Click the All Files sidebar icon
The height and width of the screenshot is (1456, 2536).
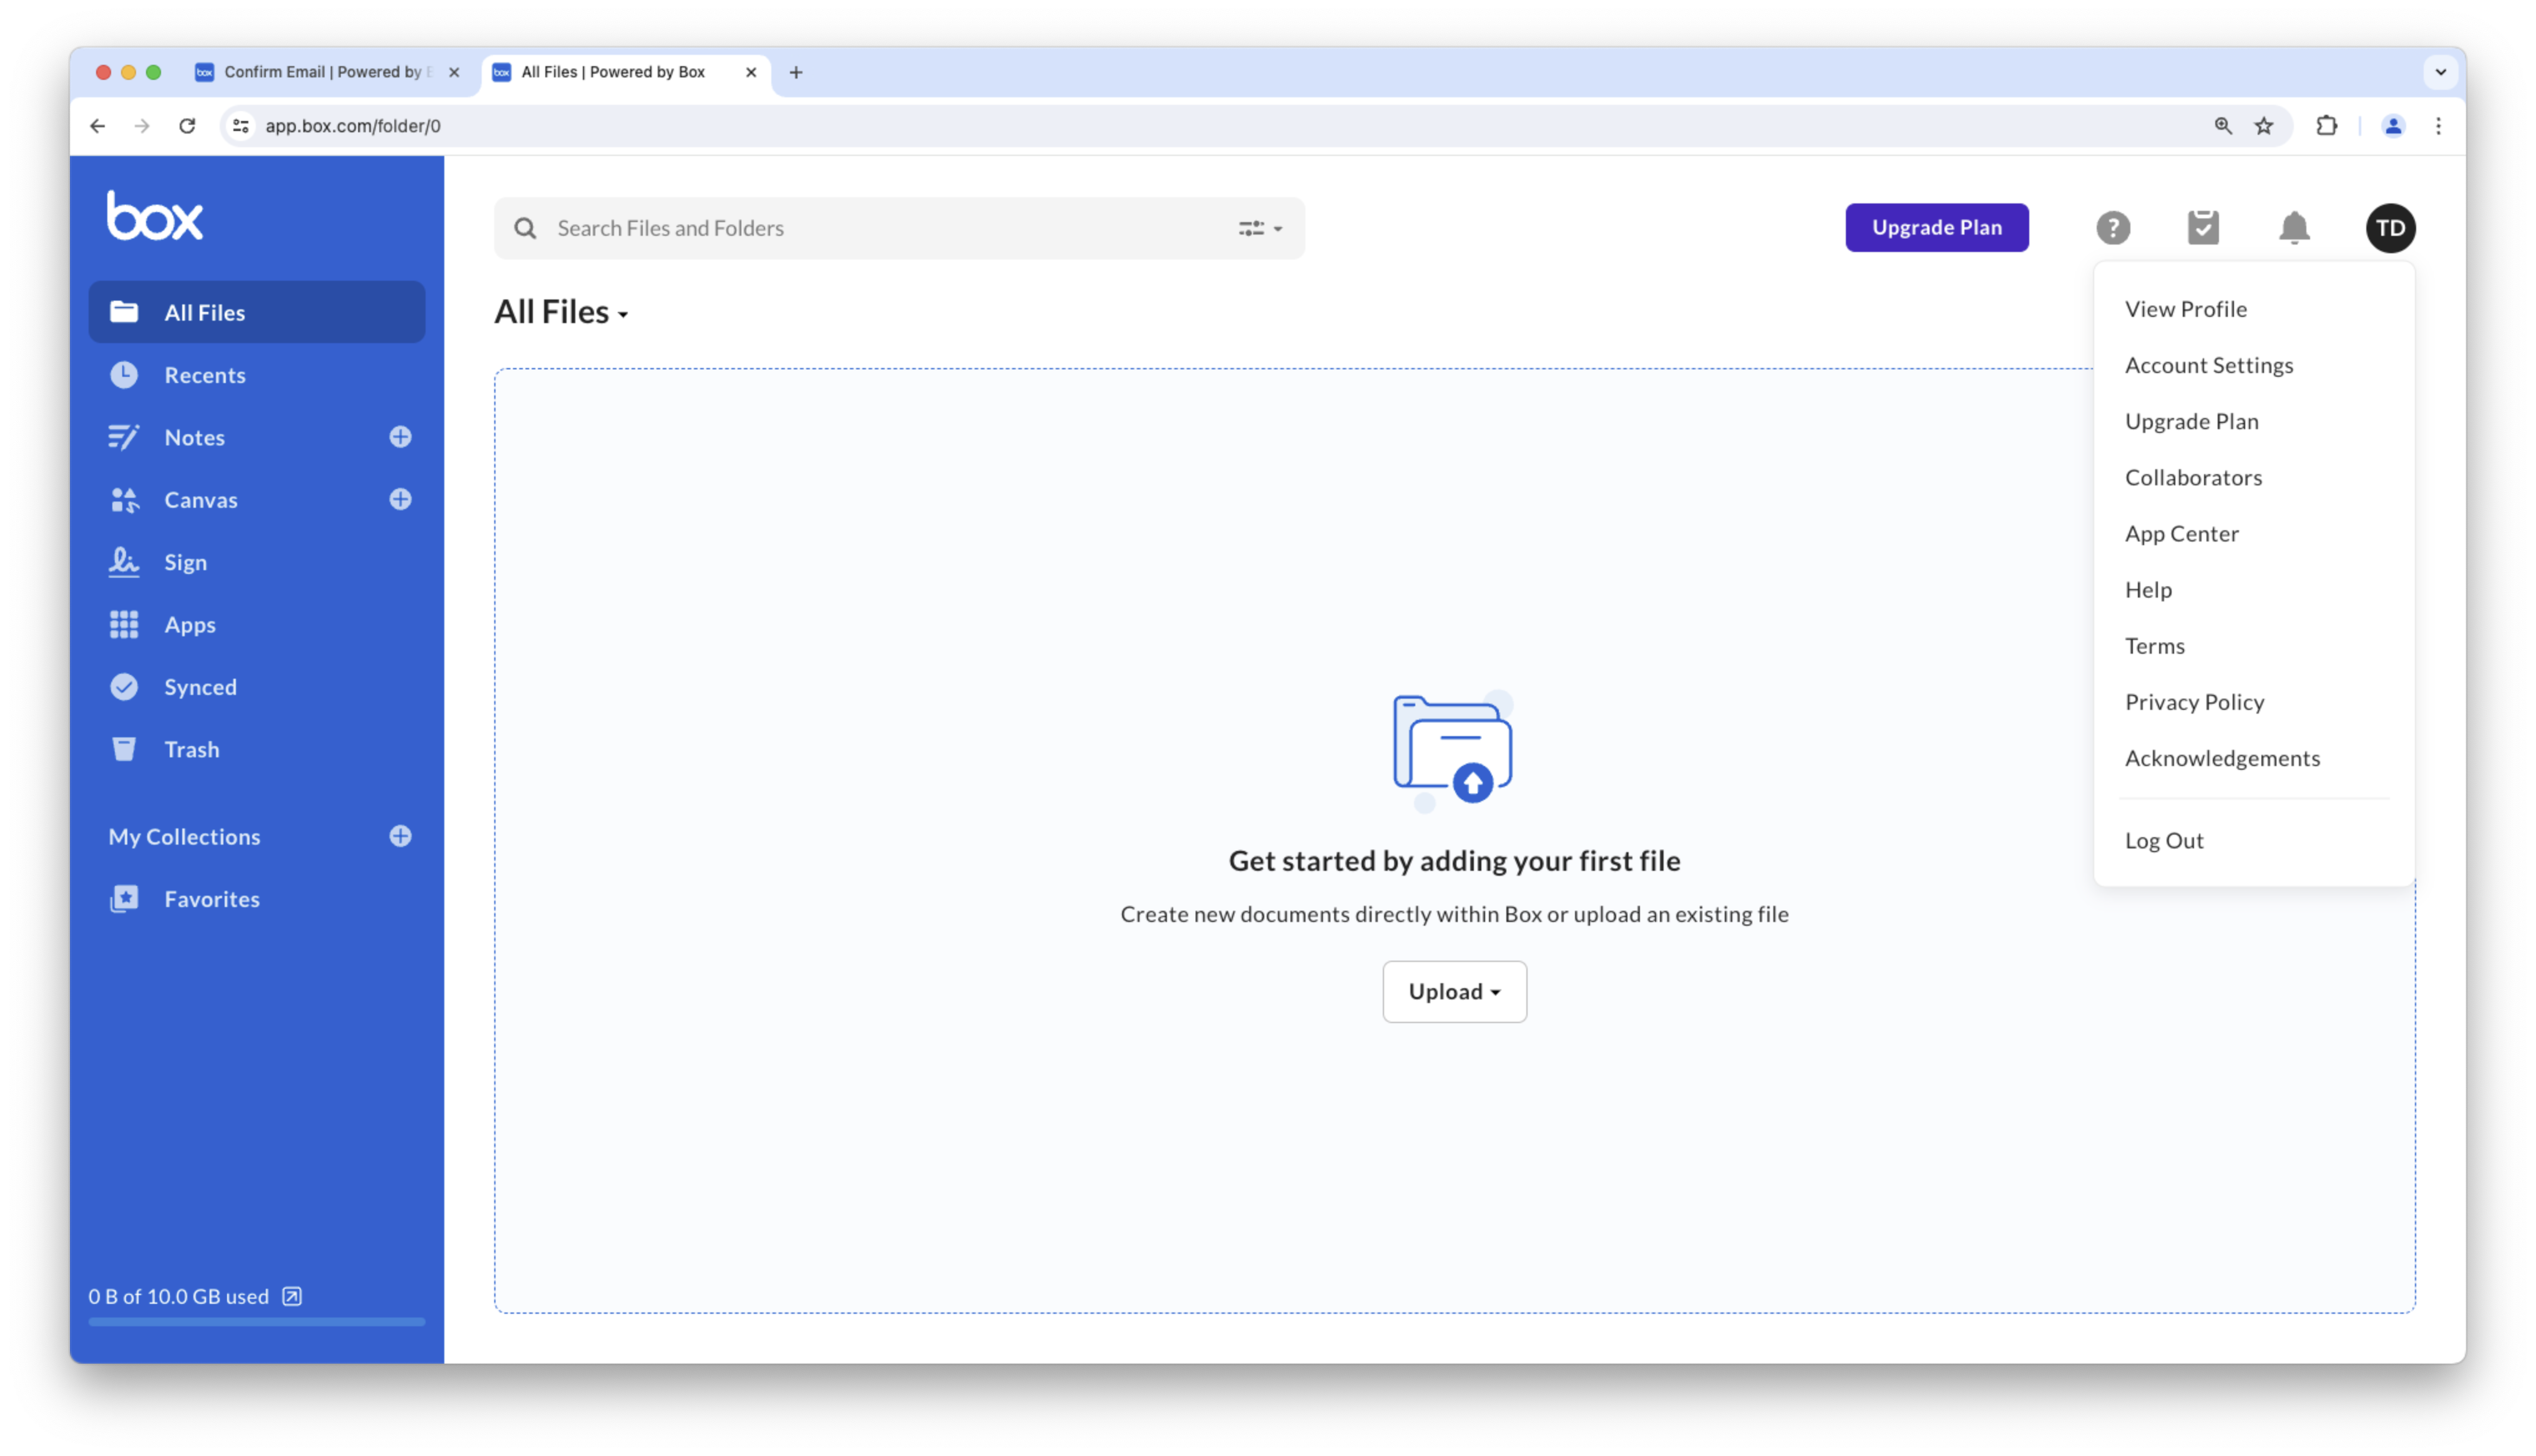coord(124,312)
